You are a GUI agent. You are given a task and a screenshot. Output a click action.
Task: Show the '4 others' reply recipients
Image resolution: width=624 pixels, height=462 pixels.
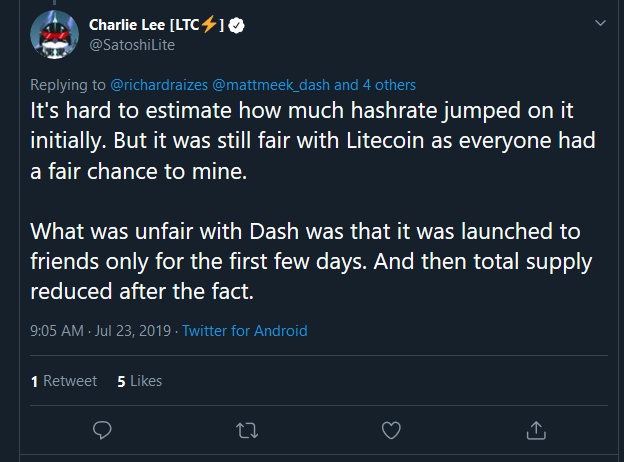(x=390, y=85)
